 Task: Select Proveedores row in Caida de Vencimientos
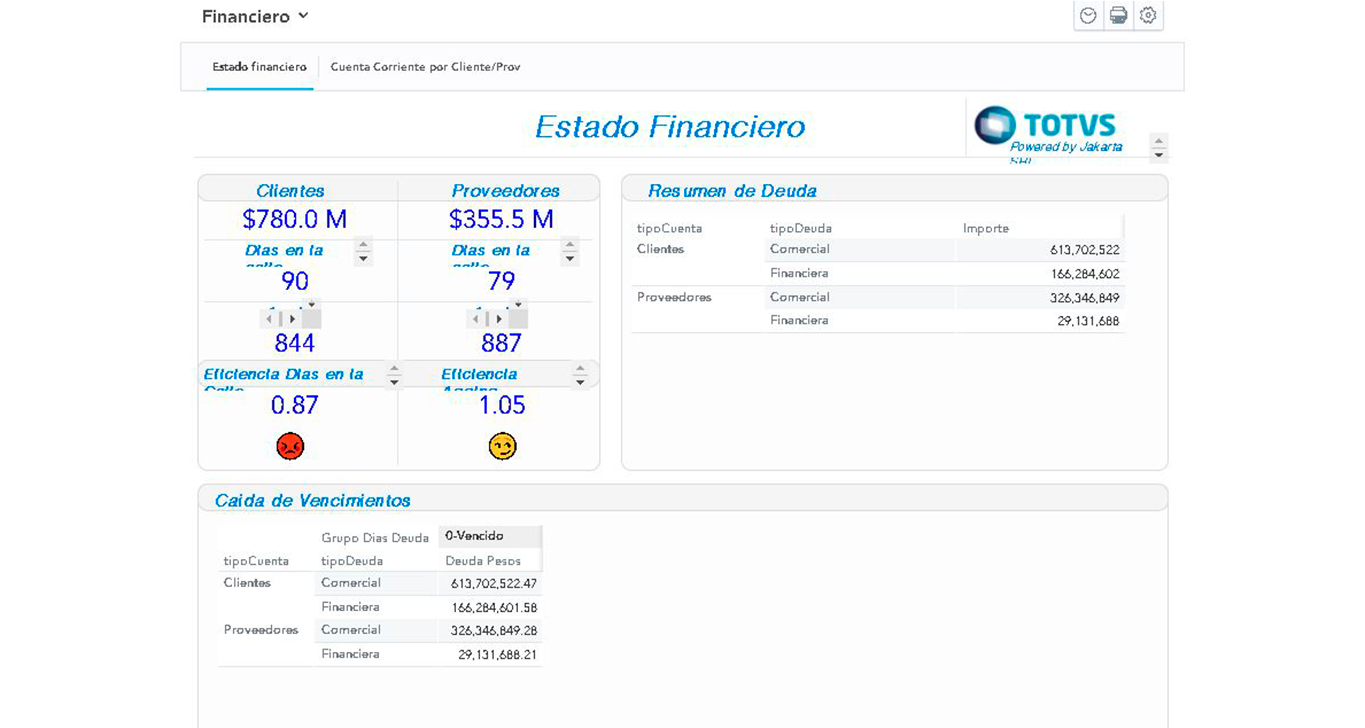click(261, 630)
